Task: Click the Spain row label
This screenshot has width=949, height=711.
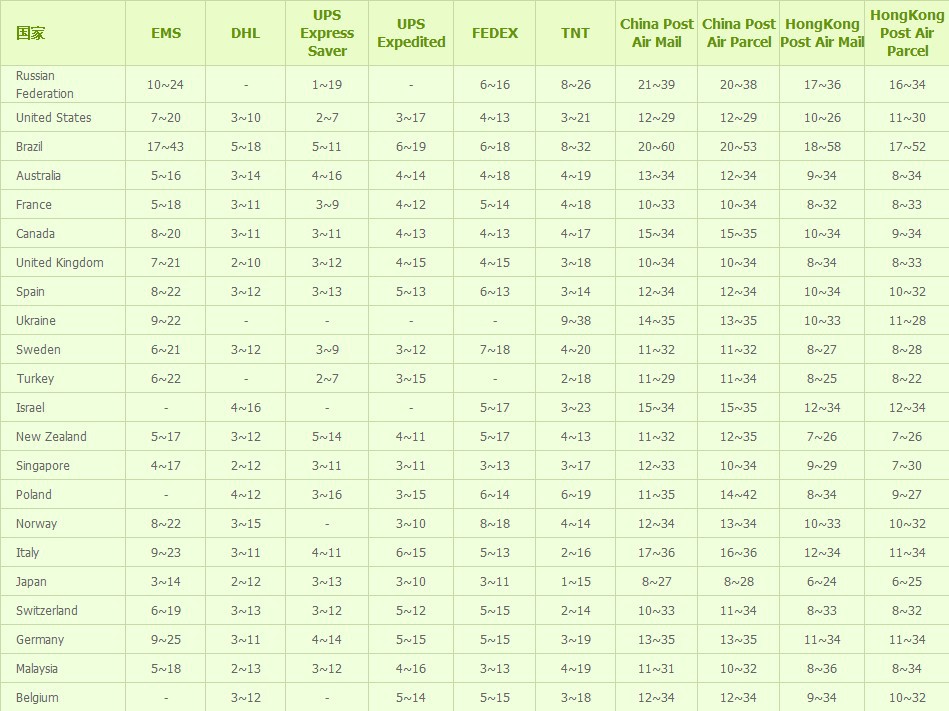Action: (x=30, y=292)
